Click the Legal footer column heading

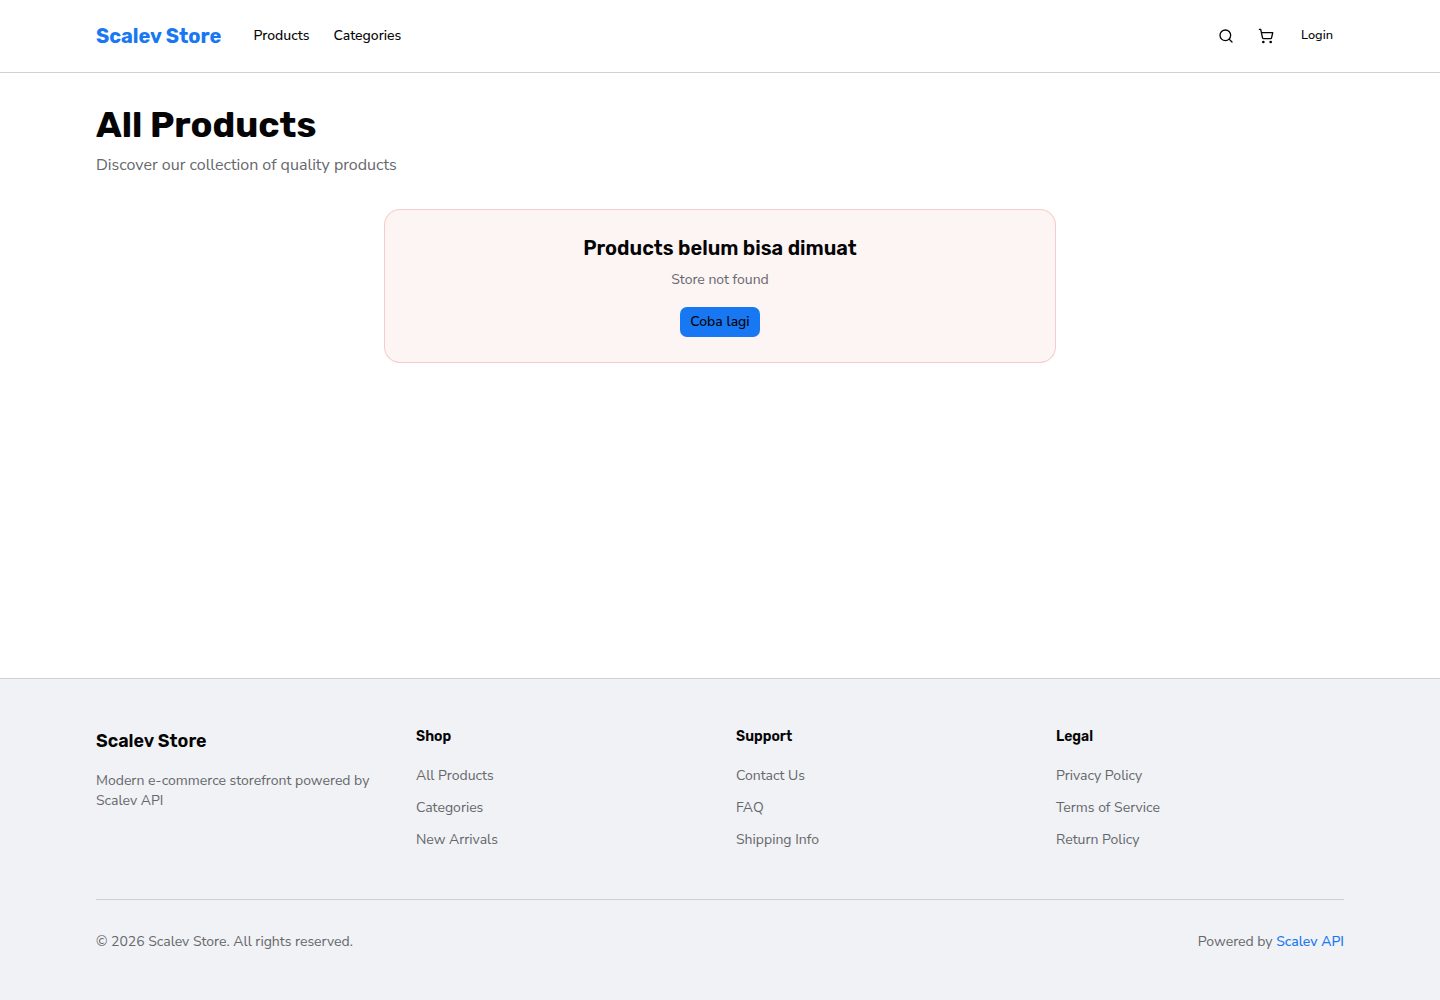click(1074, 736)
